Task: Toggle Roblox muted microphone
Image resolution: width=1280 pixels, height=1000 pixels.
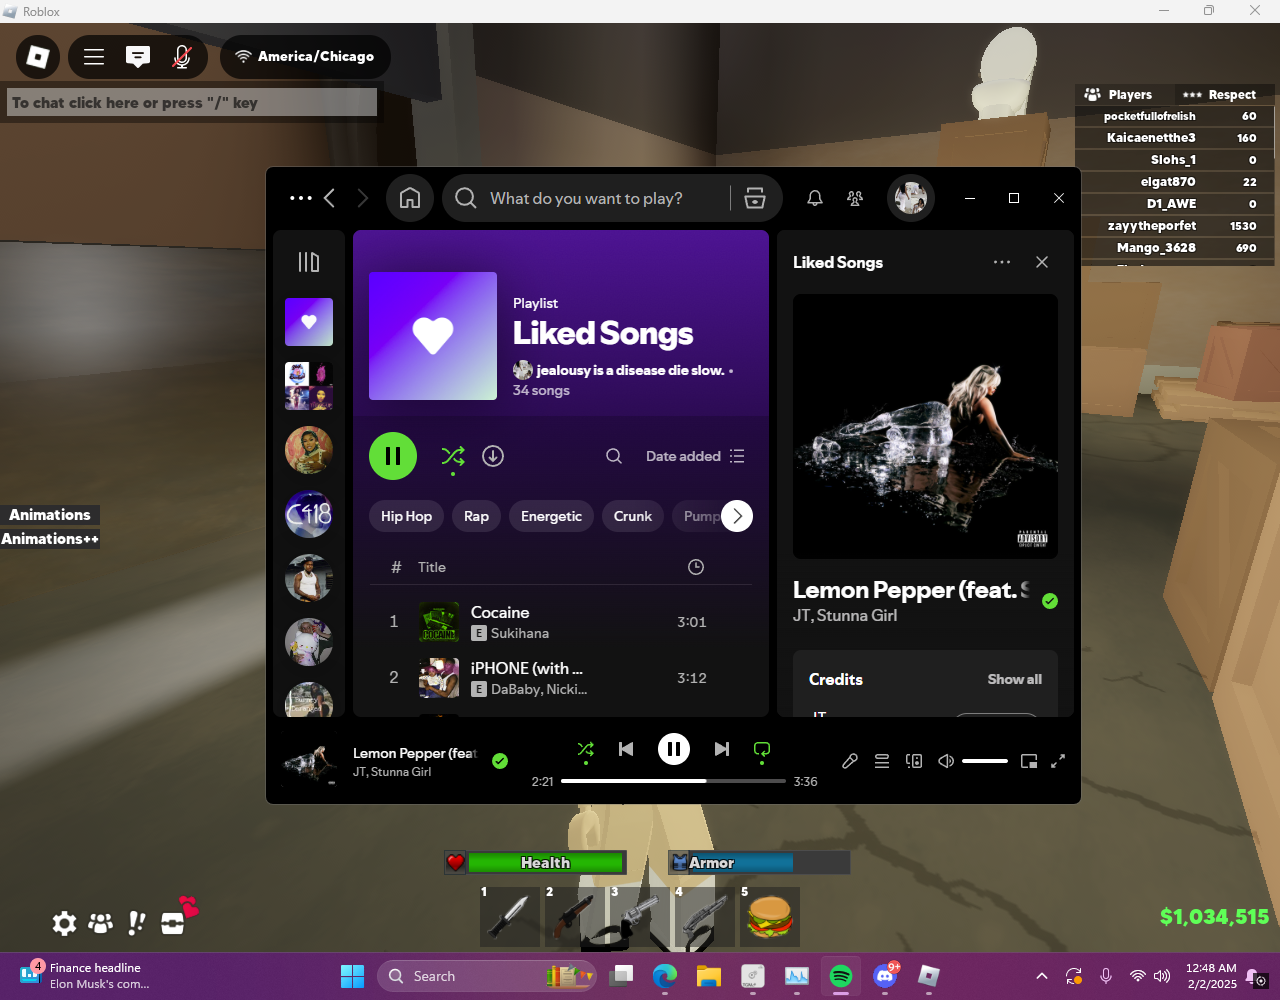Action: tap(182, 57)
